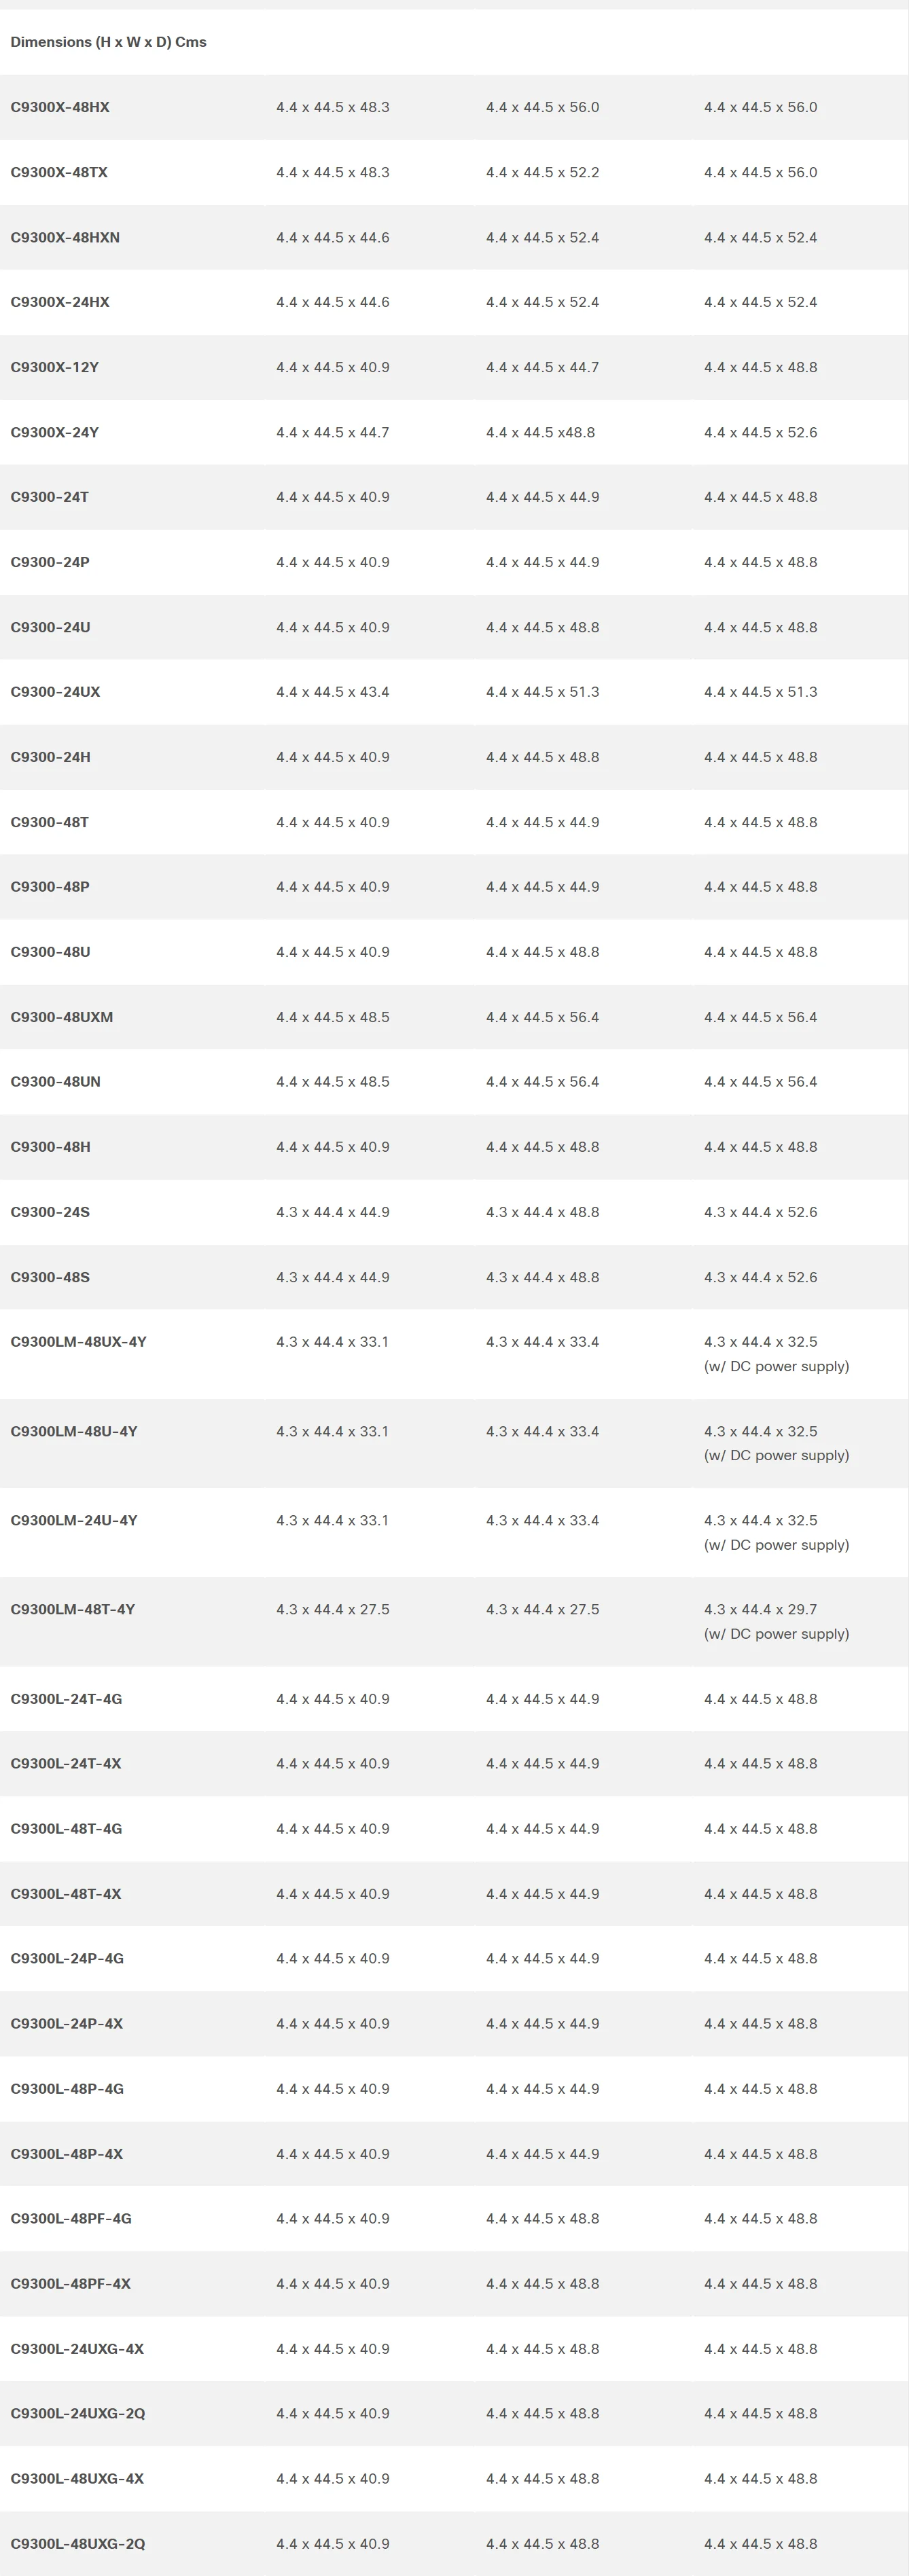This screenshot has width=909, height=2576.
Task: Click the C9300L-24T-4G row label
Action: 66,1699
